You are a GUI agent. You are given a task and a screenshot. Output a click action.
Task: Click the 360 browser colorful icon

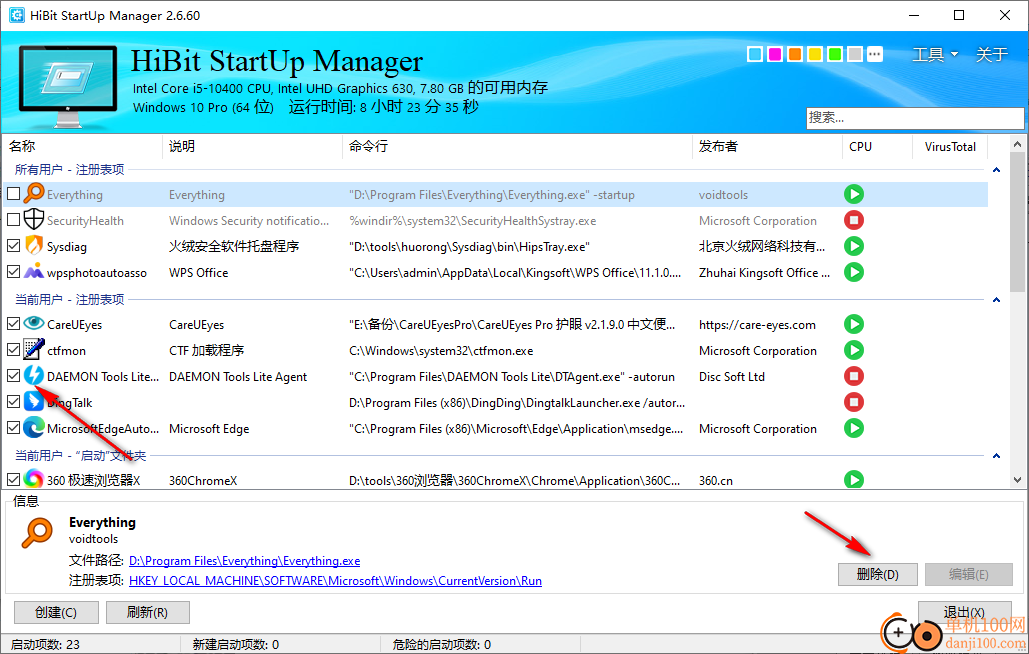(x=33, y=480)
